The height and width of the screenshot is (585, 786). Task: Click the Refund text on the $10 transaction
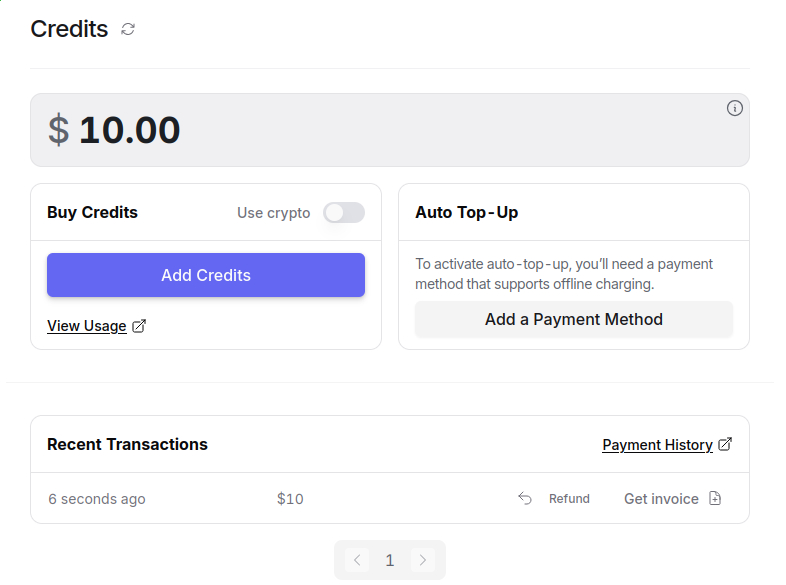click(569, 498)
